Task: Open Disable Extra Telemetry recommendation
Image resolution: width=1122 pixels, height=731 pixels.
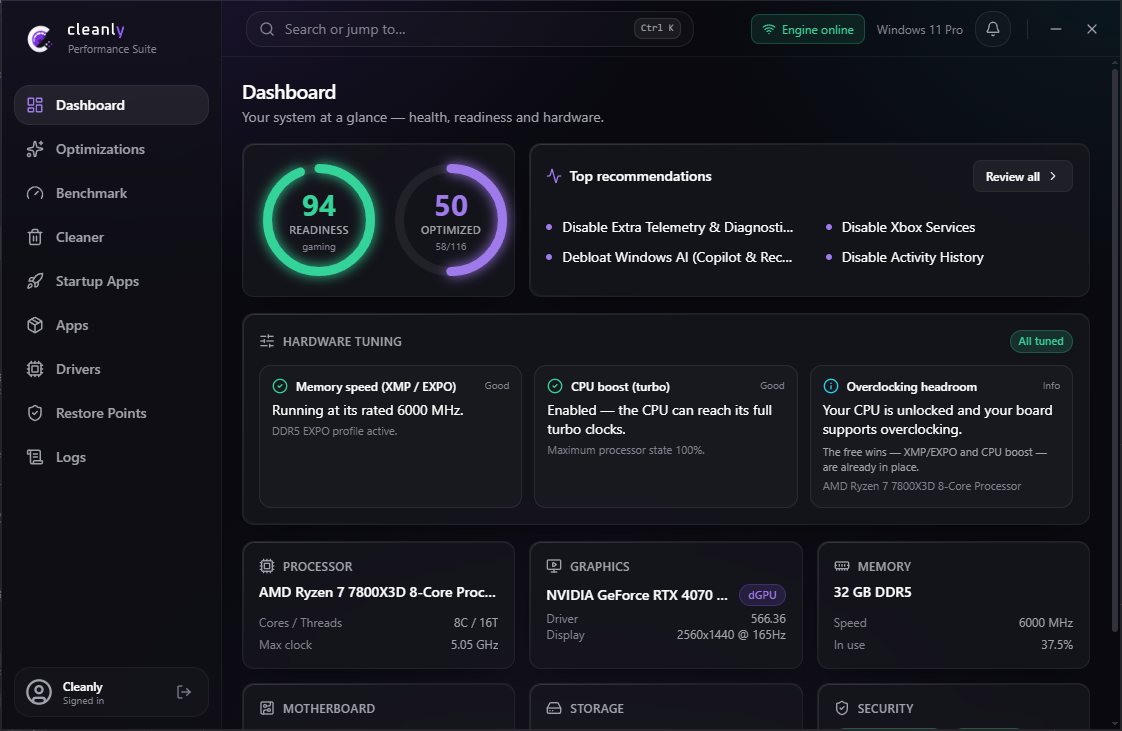Action: 677,227
